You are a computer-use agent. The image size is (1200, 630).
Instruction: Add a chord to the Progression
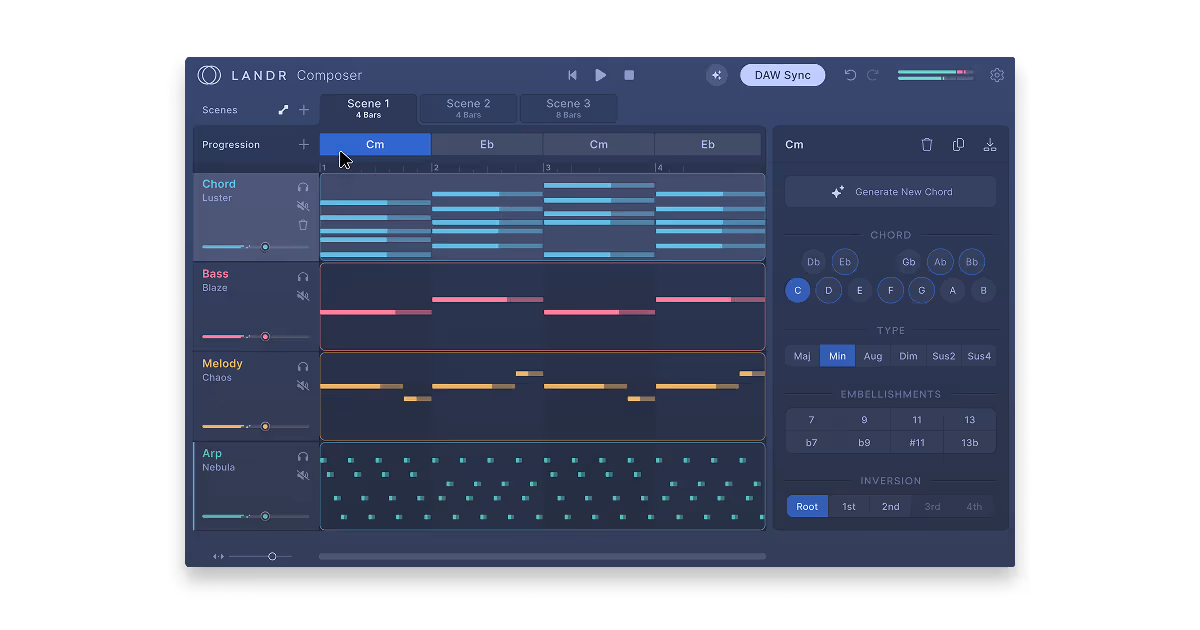pyautogui.click(x=304, y=145)
